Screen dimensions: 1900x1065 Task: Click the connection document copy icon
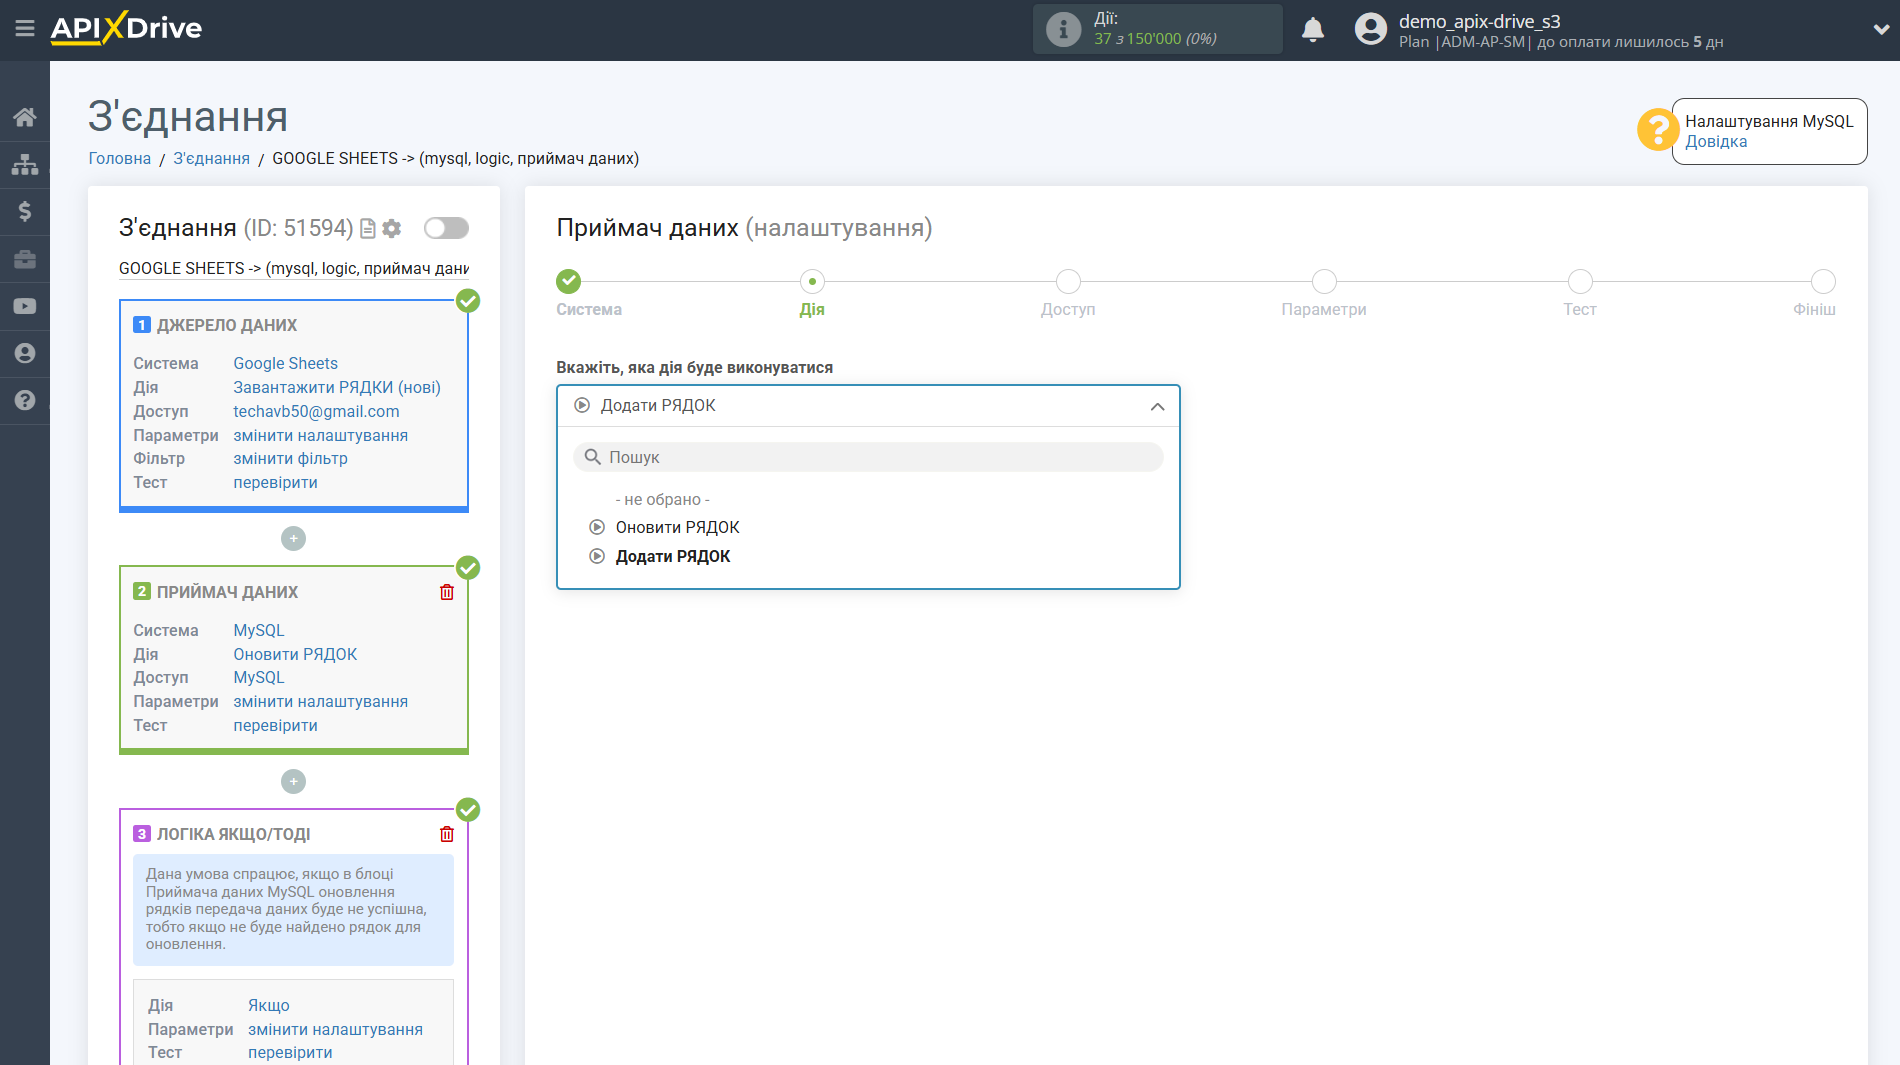[x=368, y=229]
